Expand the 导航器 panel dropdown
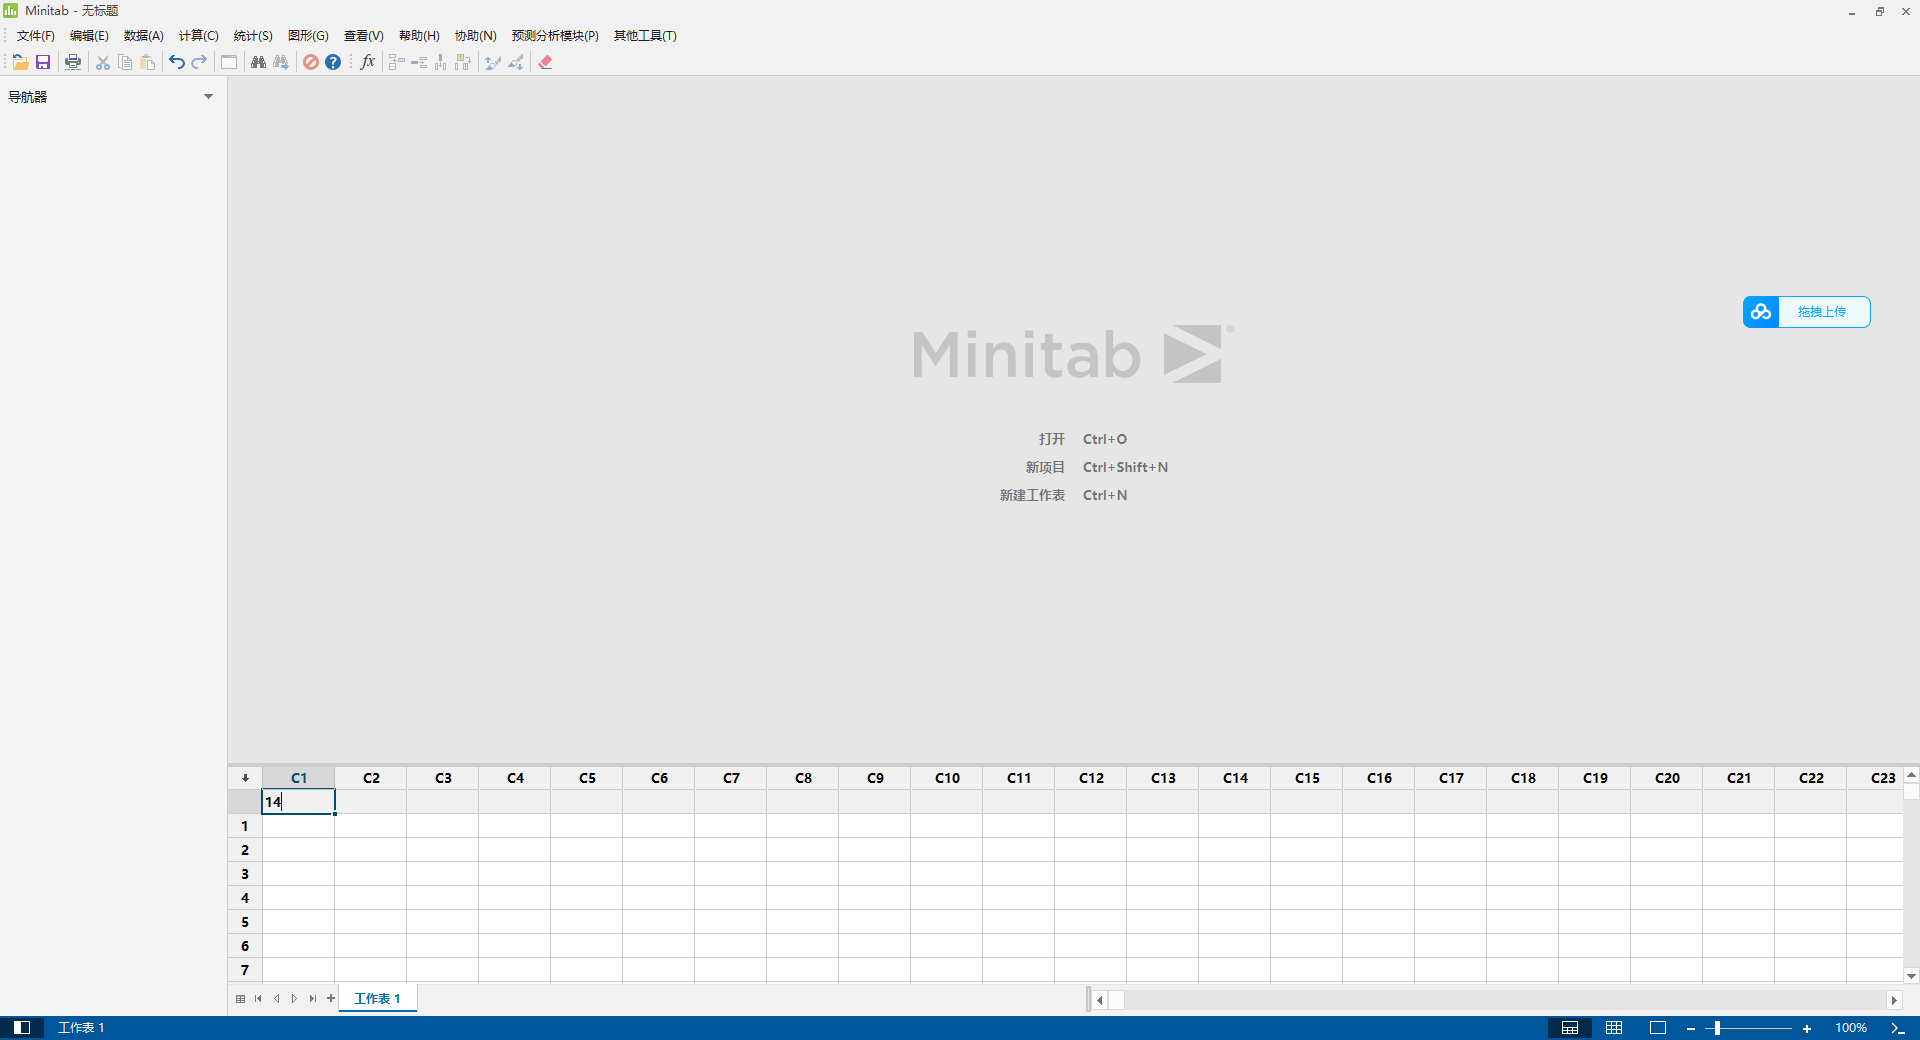 tap(209, 96)
